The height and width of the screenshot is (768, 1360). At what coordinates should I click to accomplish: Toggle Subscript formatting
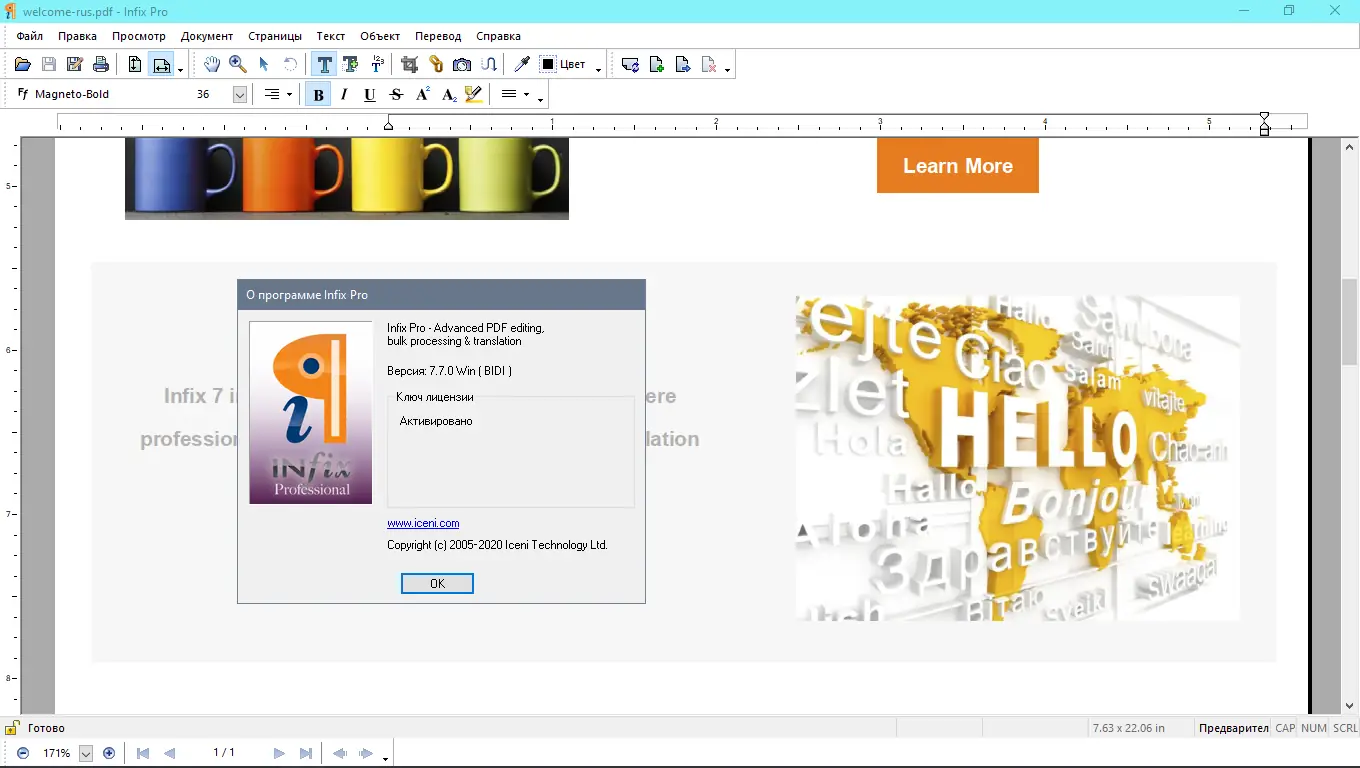[449, 95]
